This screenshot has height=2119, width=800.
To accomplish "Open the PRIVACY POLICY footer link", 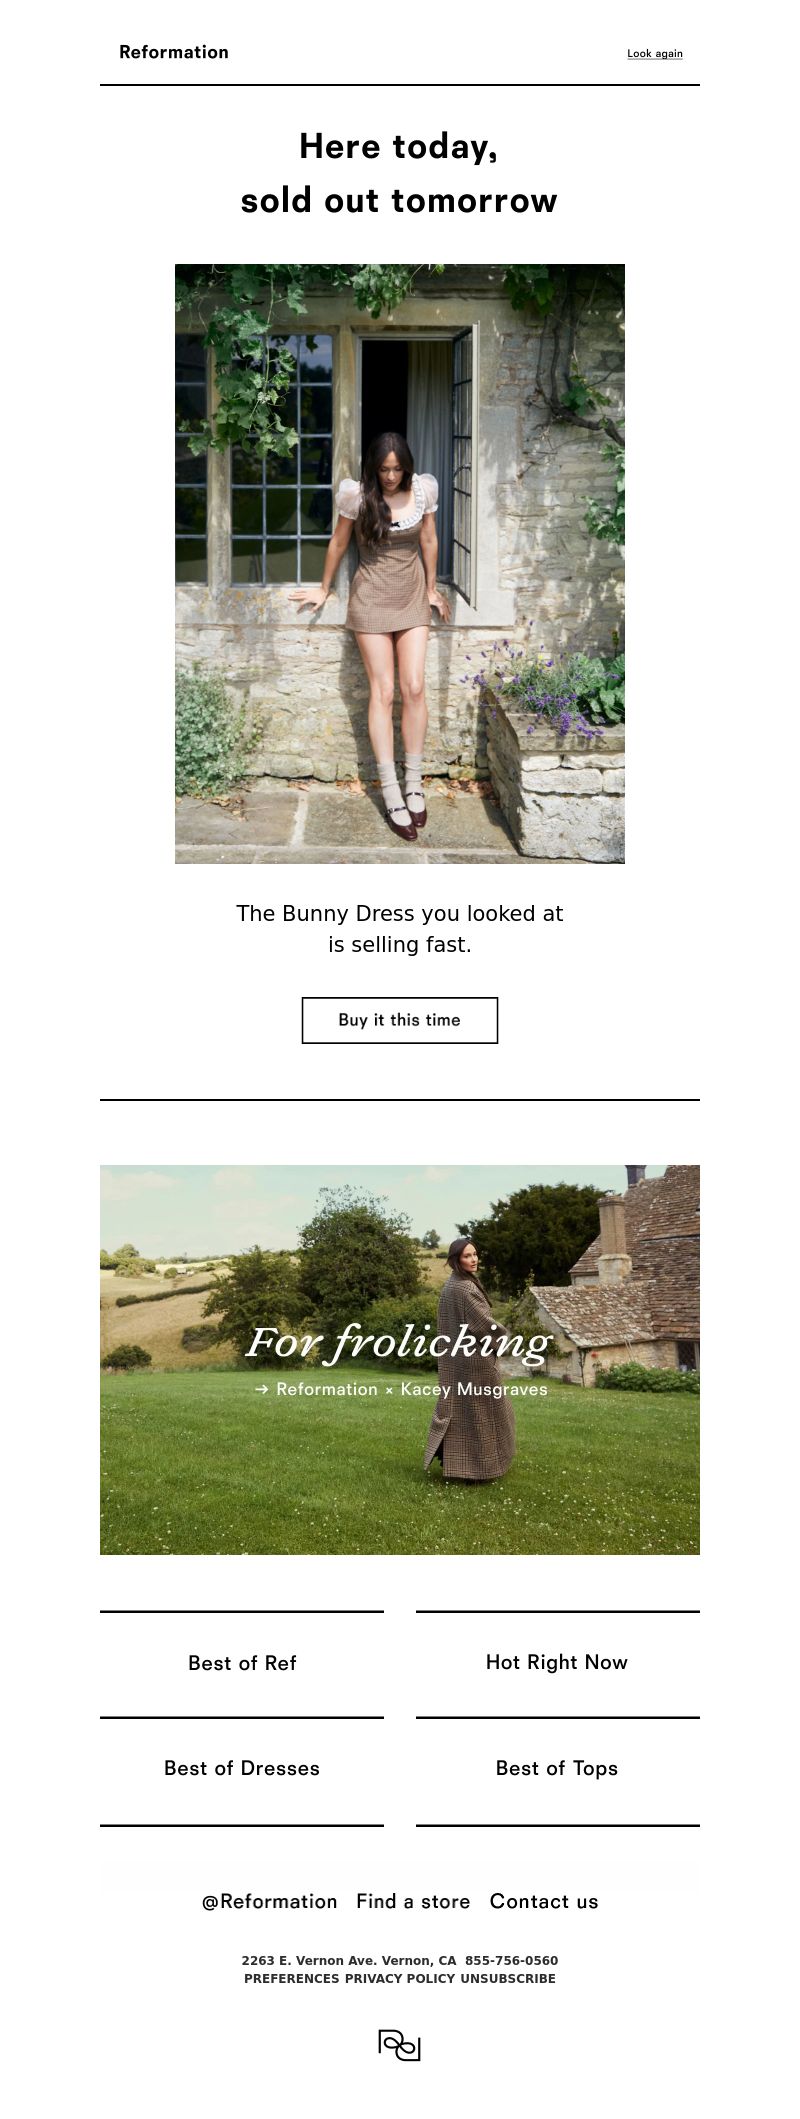I will click(x=400, y=1979).
